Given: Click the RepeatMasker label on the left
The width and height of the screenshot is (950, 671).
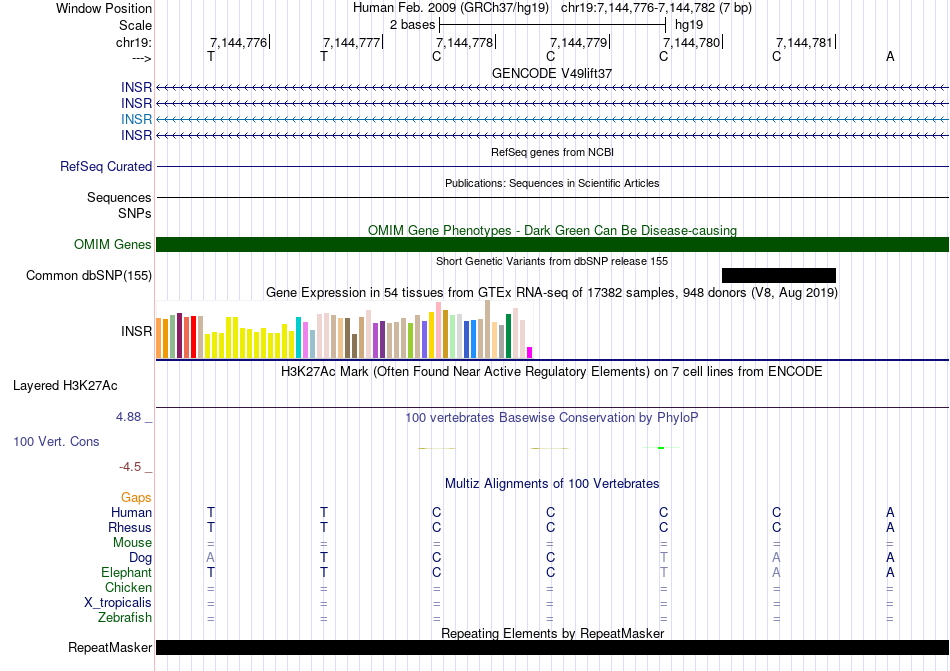Looking at the screenshot, I should (109, 648).
